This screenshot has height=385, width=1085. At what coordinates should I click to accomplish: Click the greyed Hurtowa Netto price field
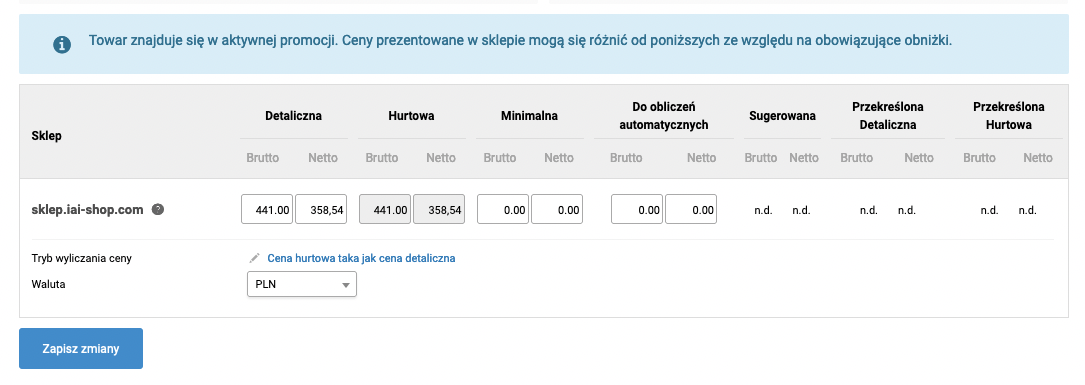click(x=439, y=209)
